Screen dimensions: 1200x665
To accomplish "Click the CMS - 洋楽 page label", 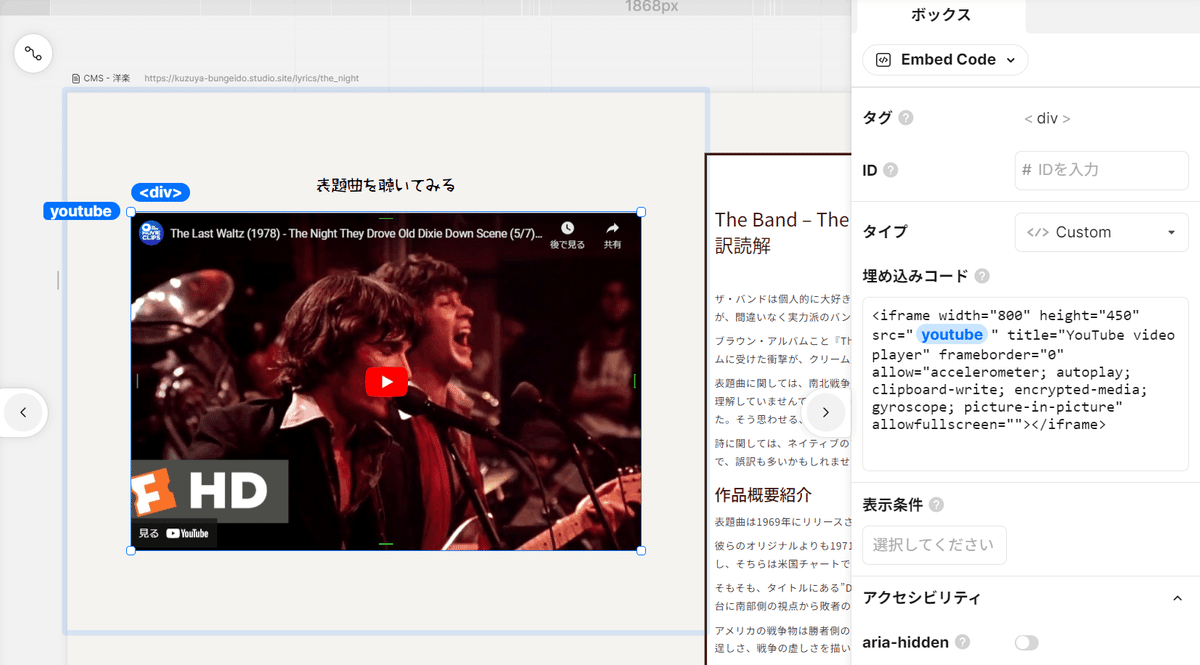I will [100, 78].
